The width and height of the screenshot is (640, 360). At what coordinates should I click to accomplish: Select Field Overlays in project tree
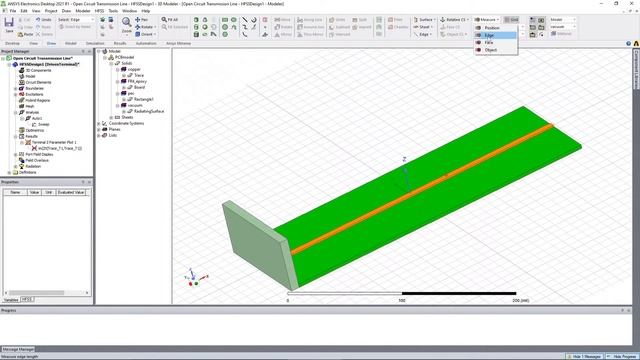37,160
